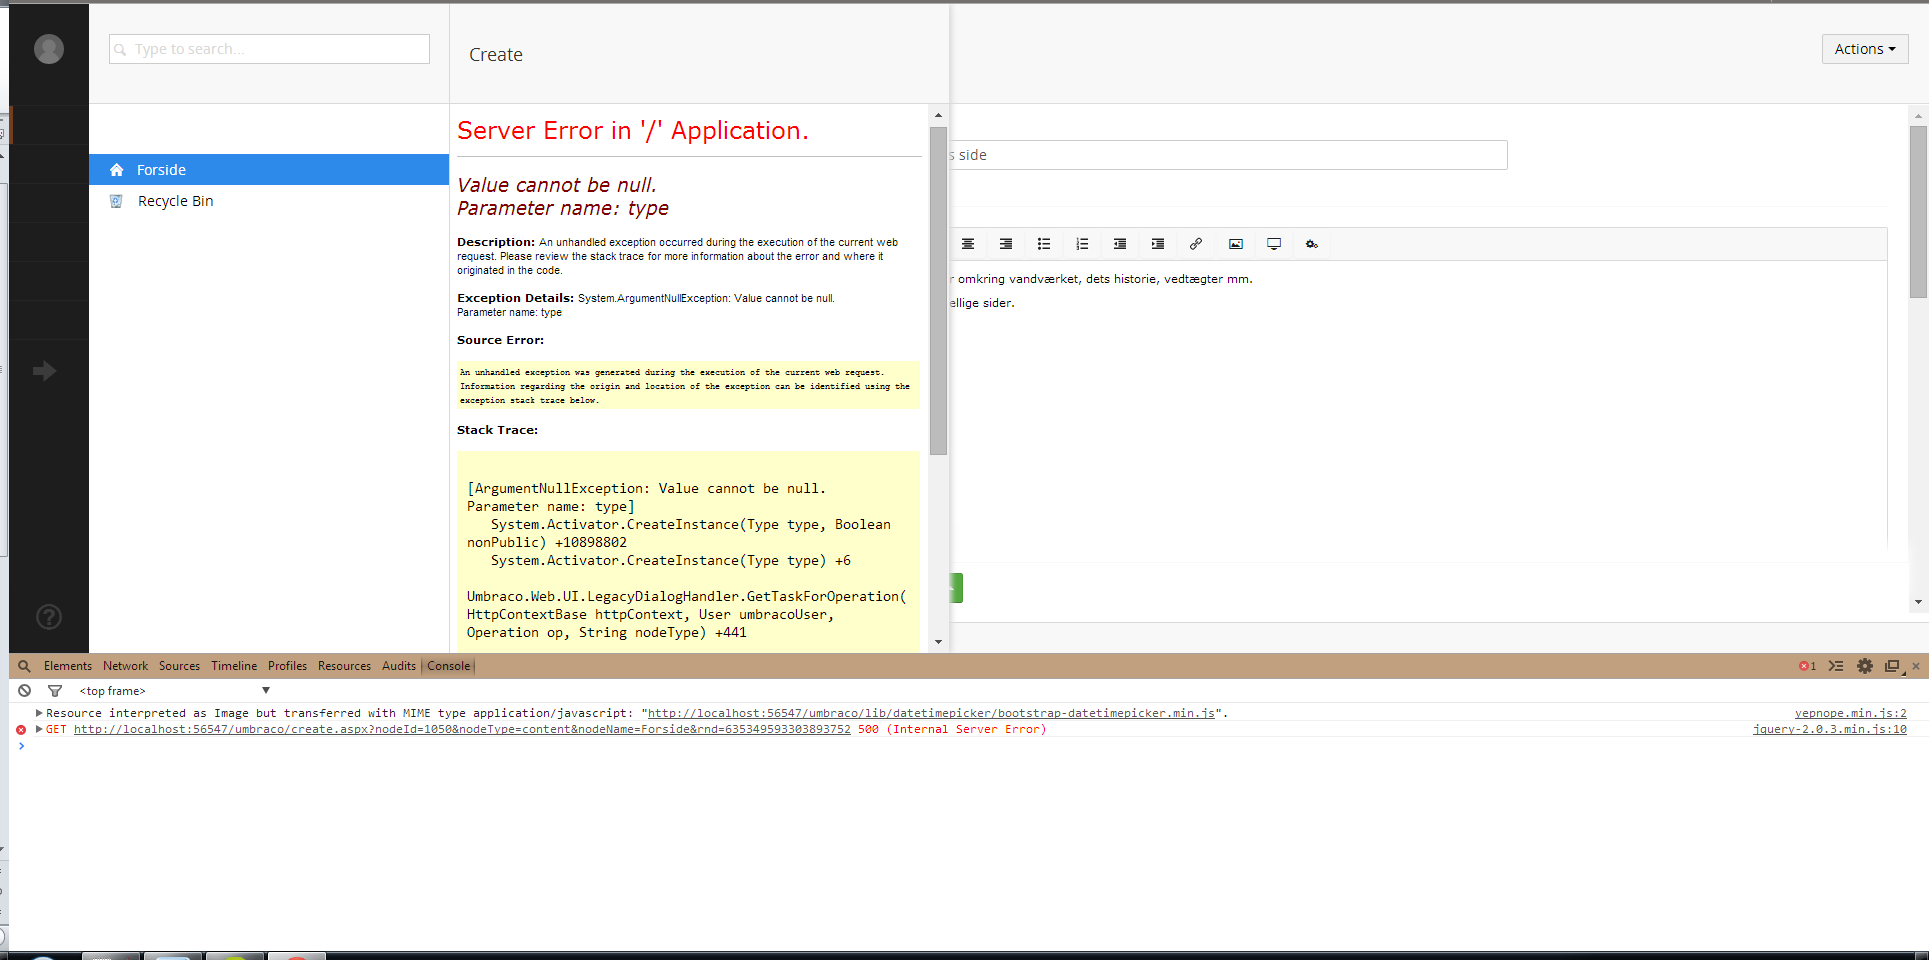1929x960 pixels.
Task: Click the embed monitor icon in editor
Action: pyautogui.click(x=1274, y=244)
